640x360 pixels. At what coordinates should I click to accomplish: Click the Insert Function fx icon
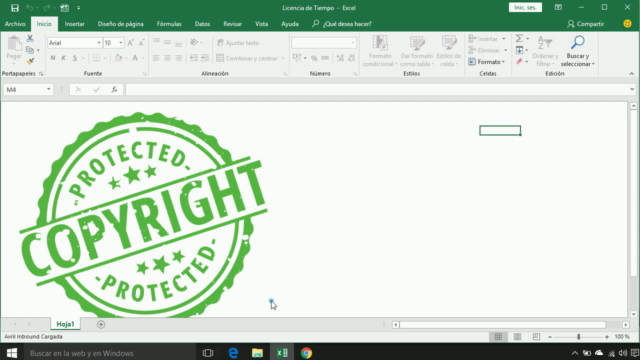[114, 89]
